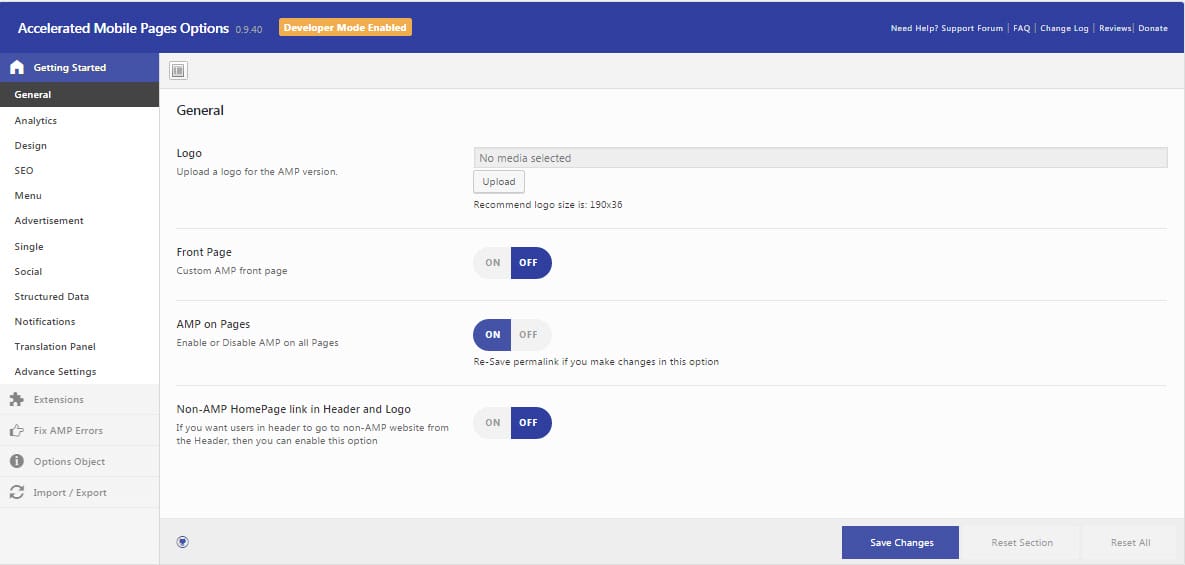Toggle the Front Page switch
Screen dimensions: 1185x565
click(512, 263)
